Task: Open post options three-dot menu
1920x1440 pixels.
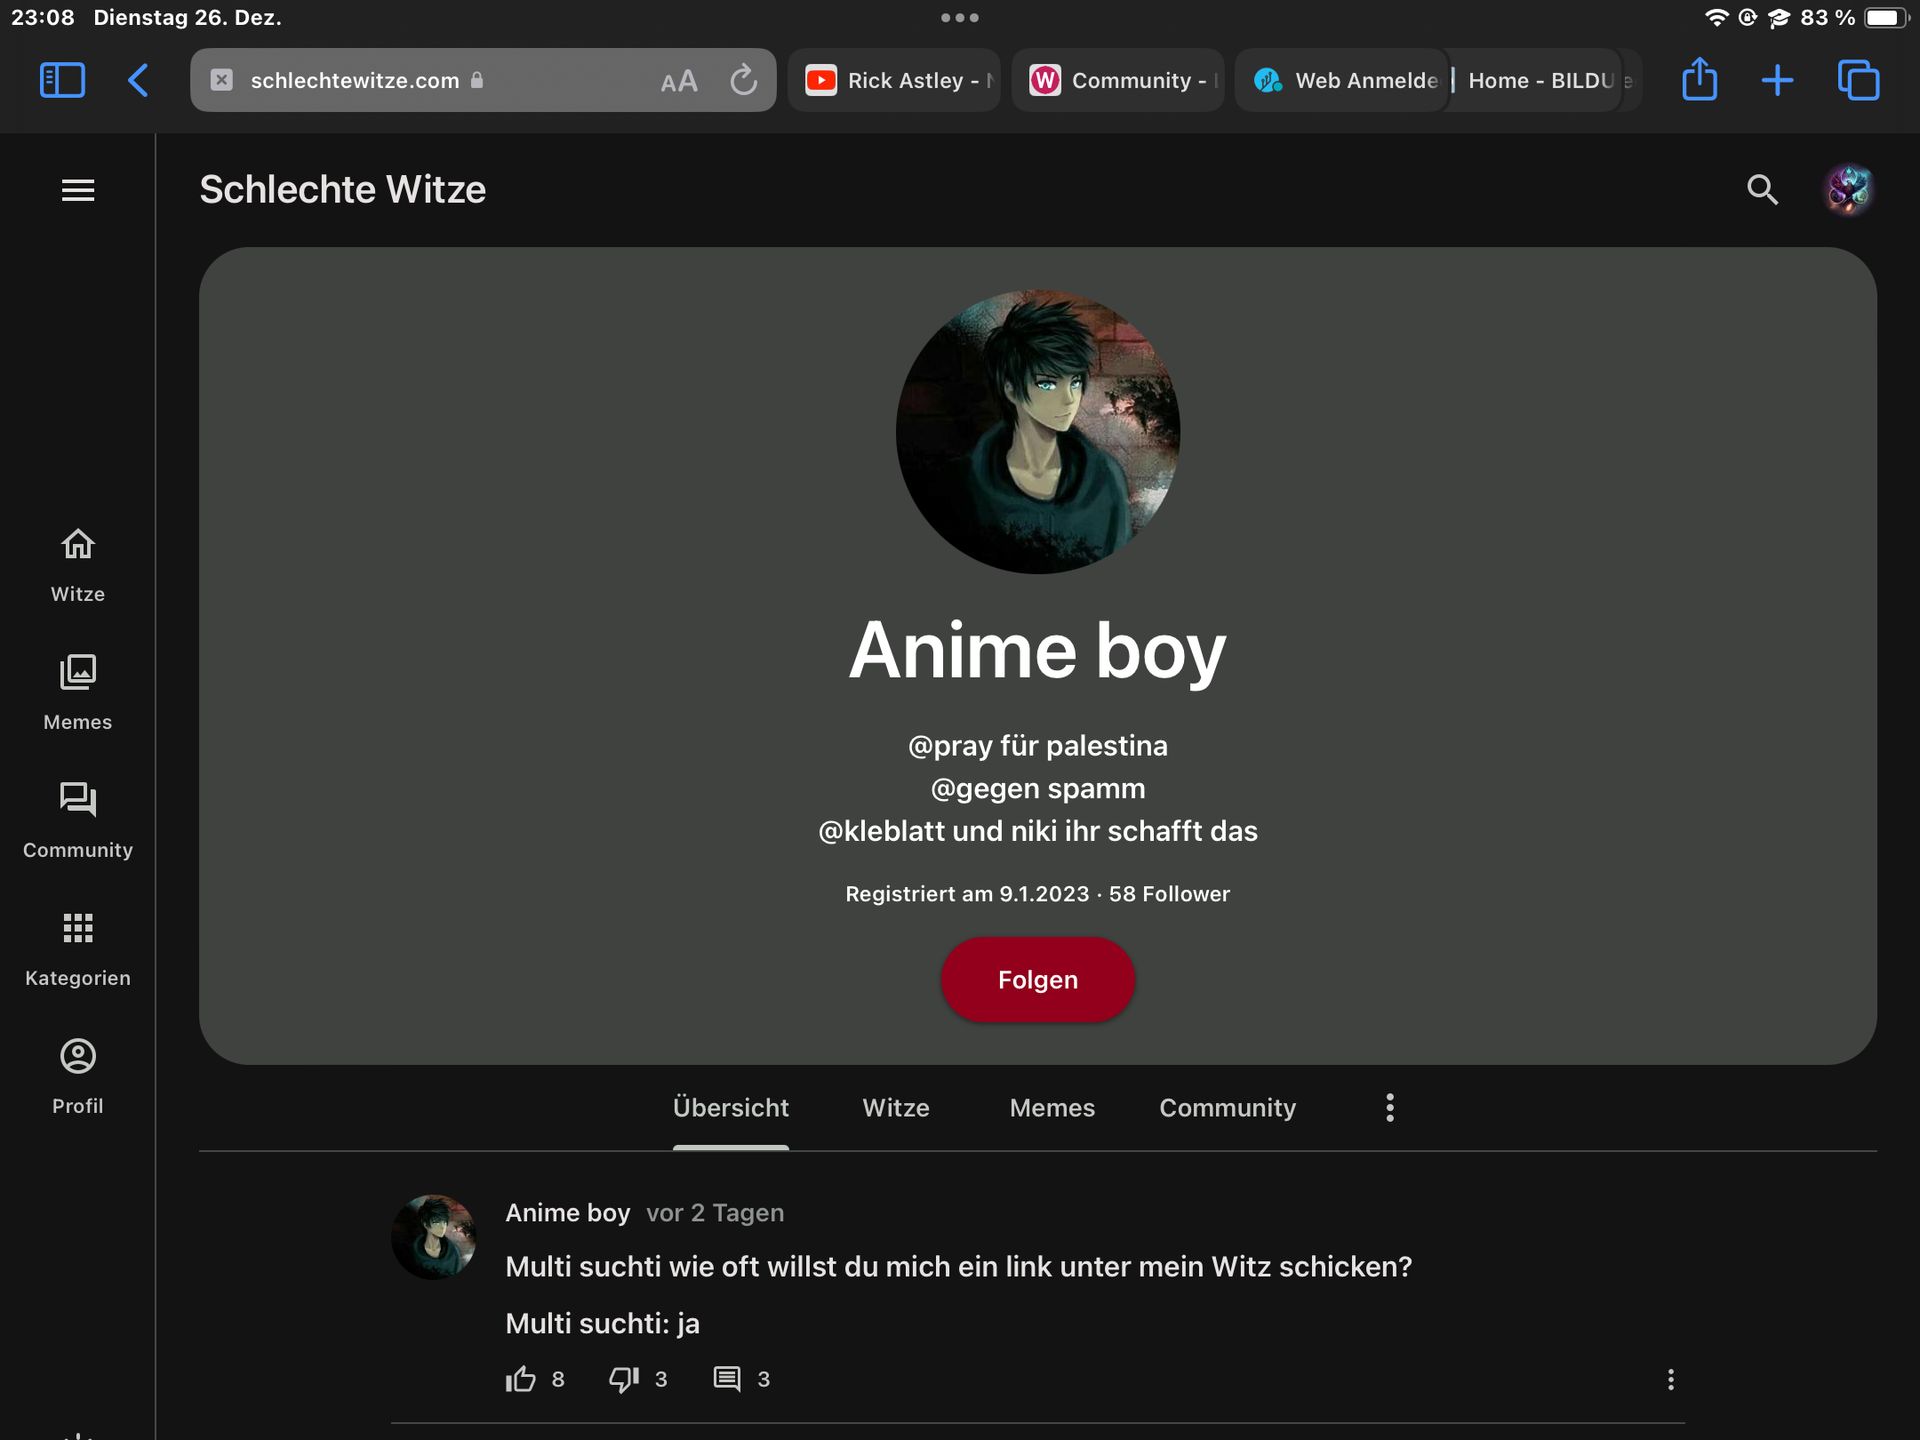Action: (x=1670, y=1379)
